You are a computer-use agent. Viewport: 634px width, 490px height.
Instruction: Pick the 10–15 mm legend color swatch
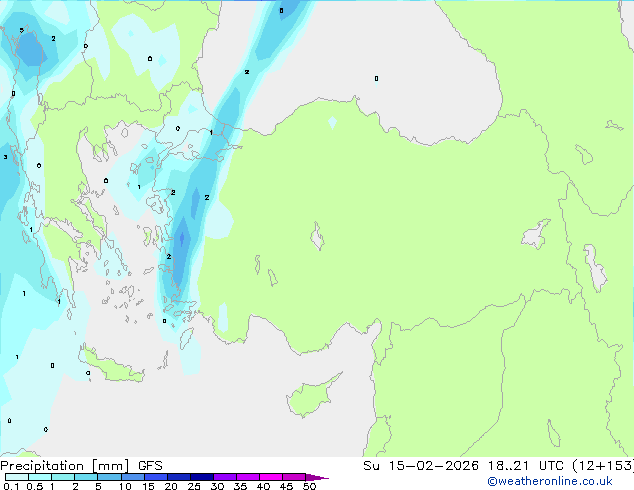coord(133,477)
